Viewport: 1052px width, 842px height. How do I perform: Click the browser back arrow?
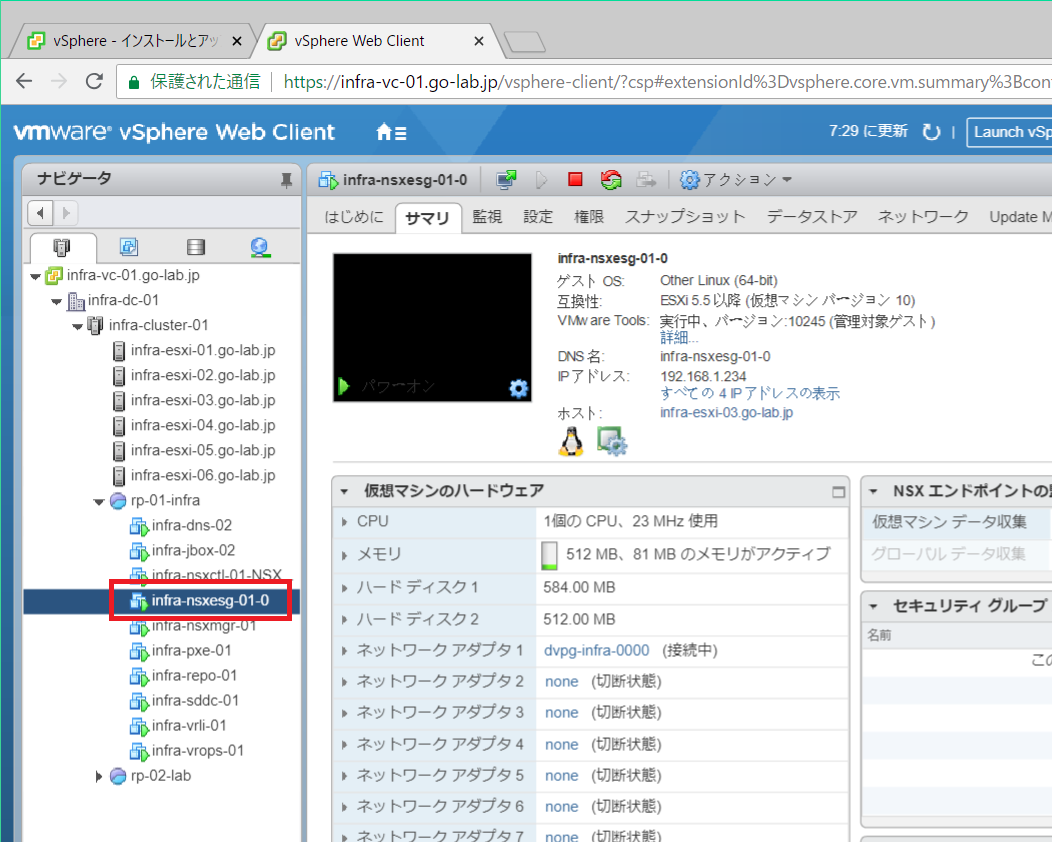pyautogui.click(x=24, y=81)
